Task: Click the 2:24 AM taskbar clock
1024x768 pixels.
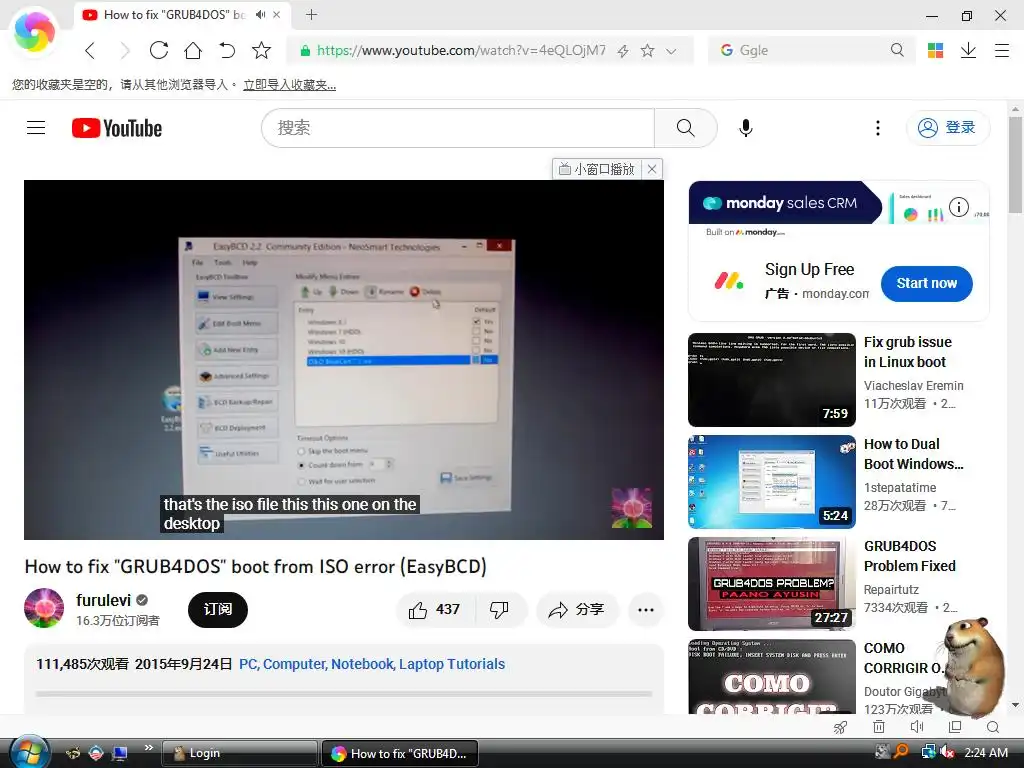Action: [986, 753]
